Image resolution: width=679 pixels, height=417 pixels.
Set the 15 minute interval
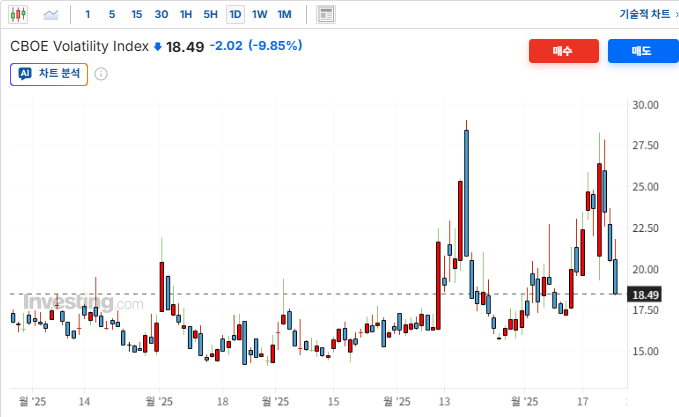pyautogui.click(x=136, y=14)
